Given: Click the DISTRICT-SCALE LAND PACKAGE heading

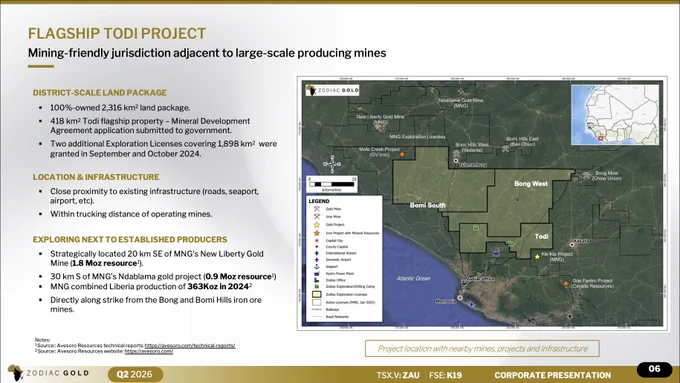Looking at the screenshot, I should coord(100,92).
